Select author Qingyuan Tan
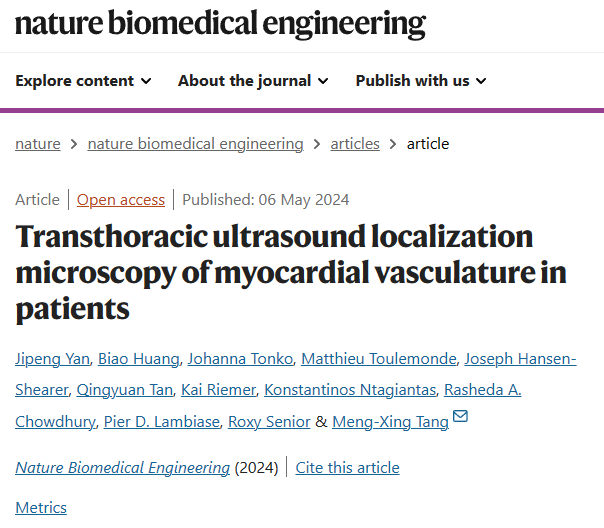The height and width of the screenshot is (528, 604). pos(125,390)
